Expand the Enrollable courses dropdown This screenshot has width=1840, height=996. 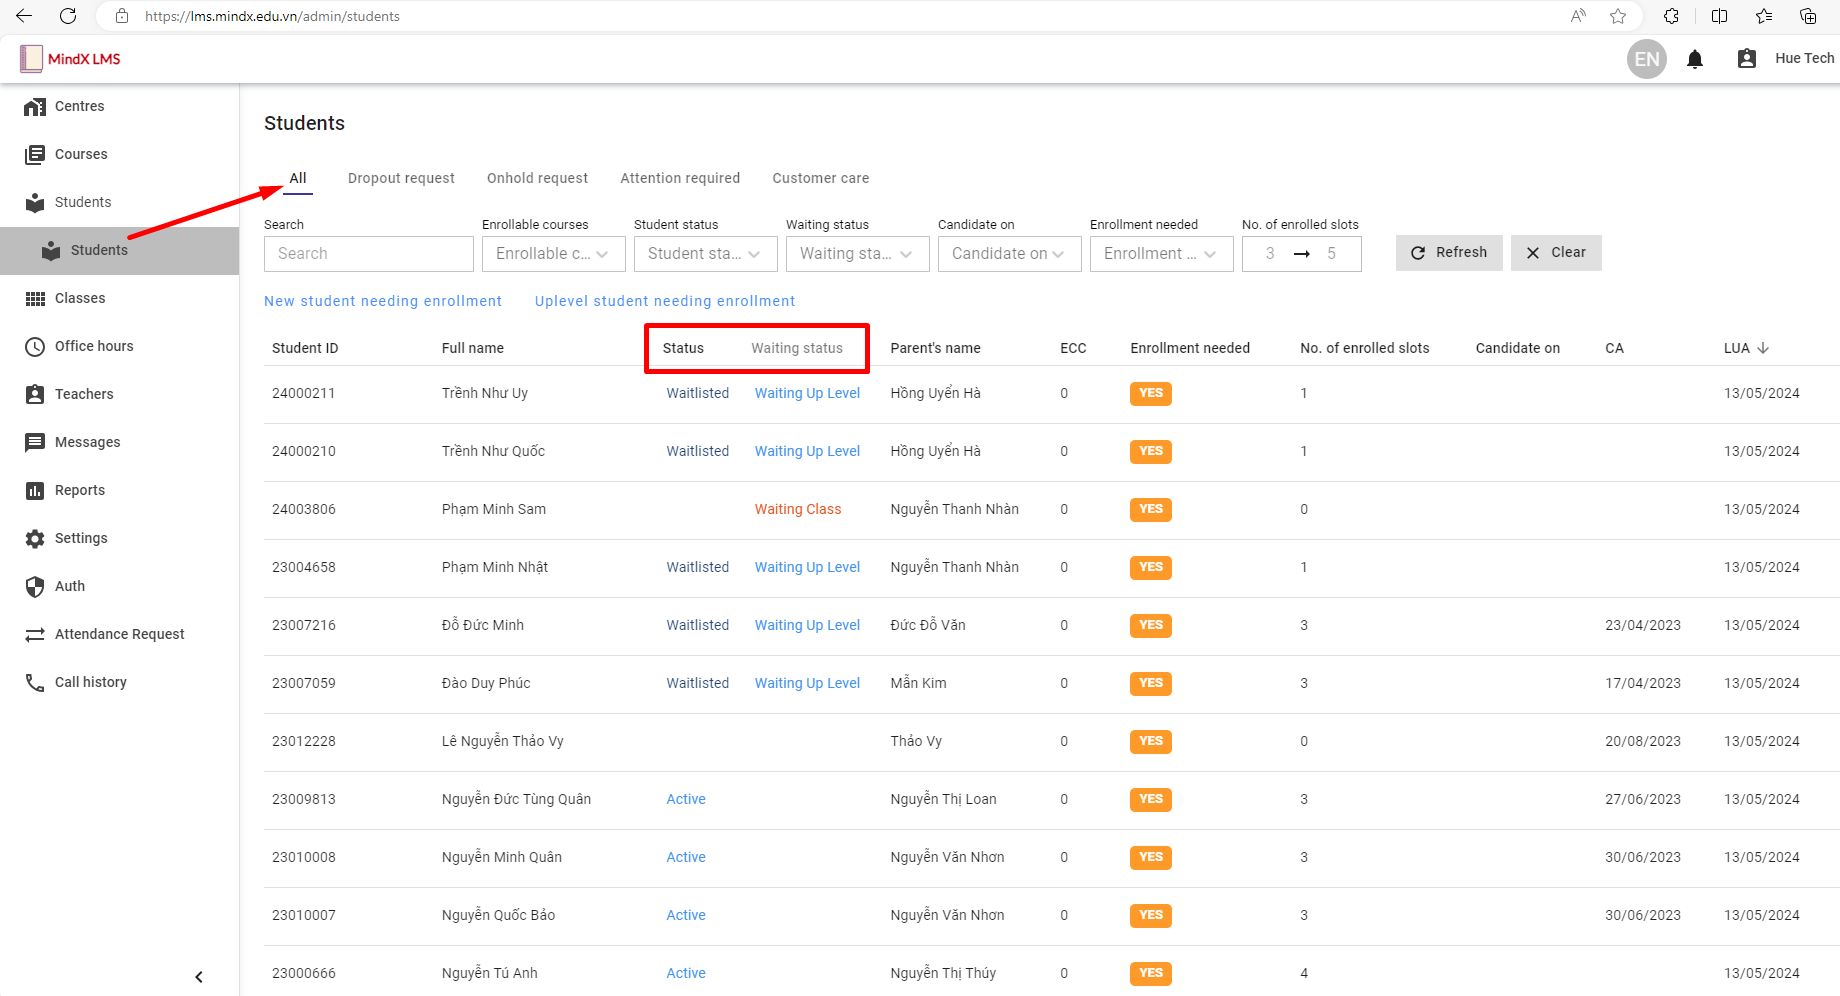click(x=553, y=254)
